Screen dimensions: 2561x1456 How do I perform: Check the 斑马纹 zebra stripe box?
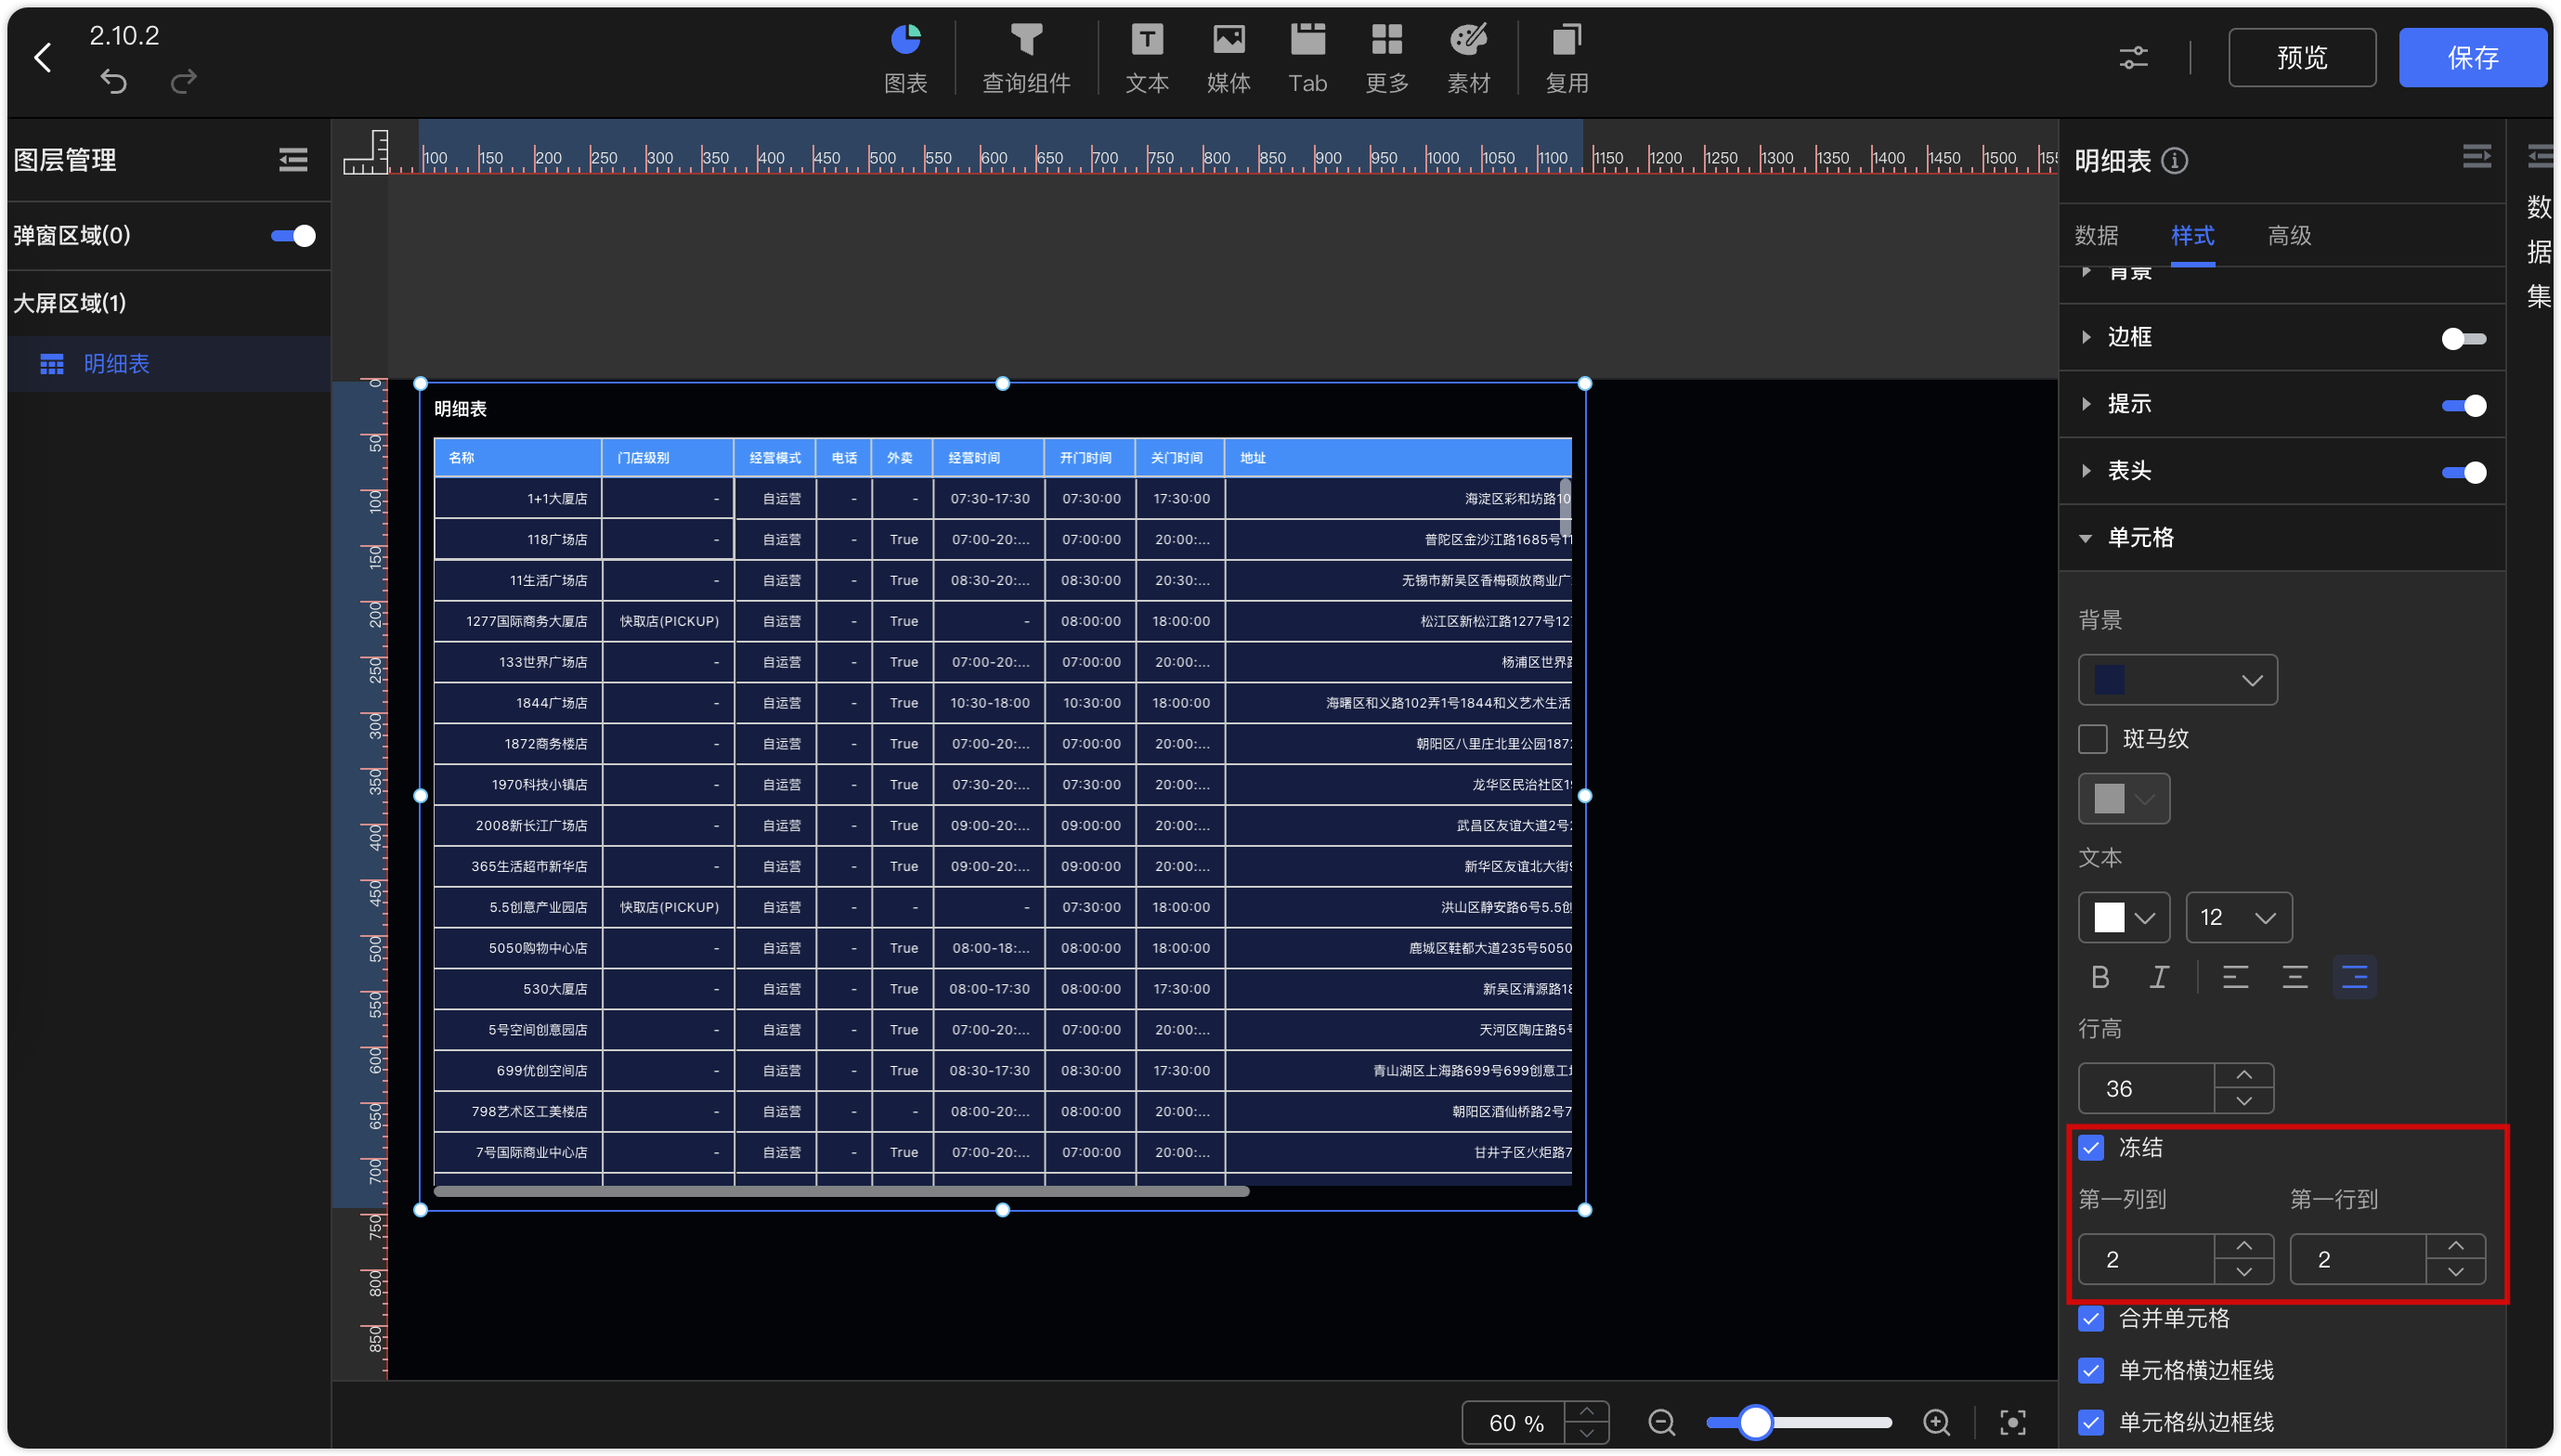coord(2092,739)
